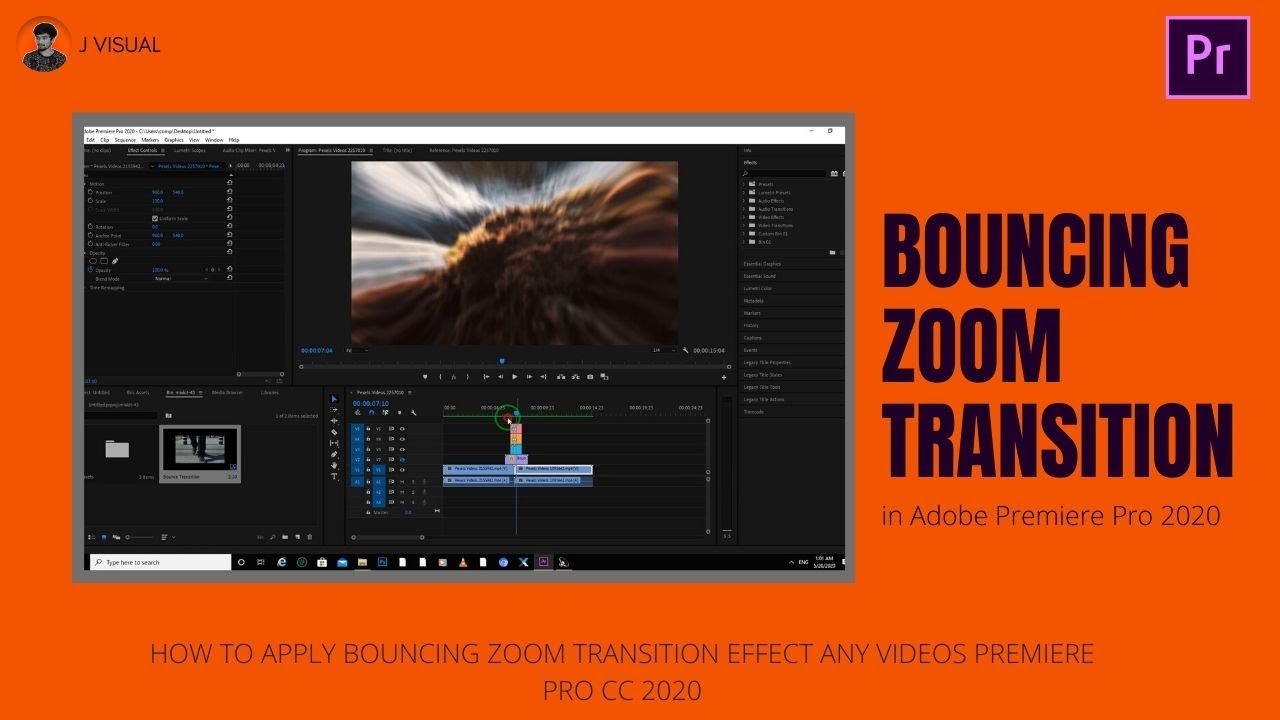1280x720 pixels.
Task: Toggle Snap magnet icon in timeline
Action: (x=372, y=413)
